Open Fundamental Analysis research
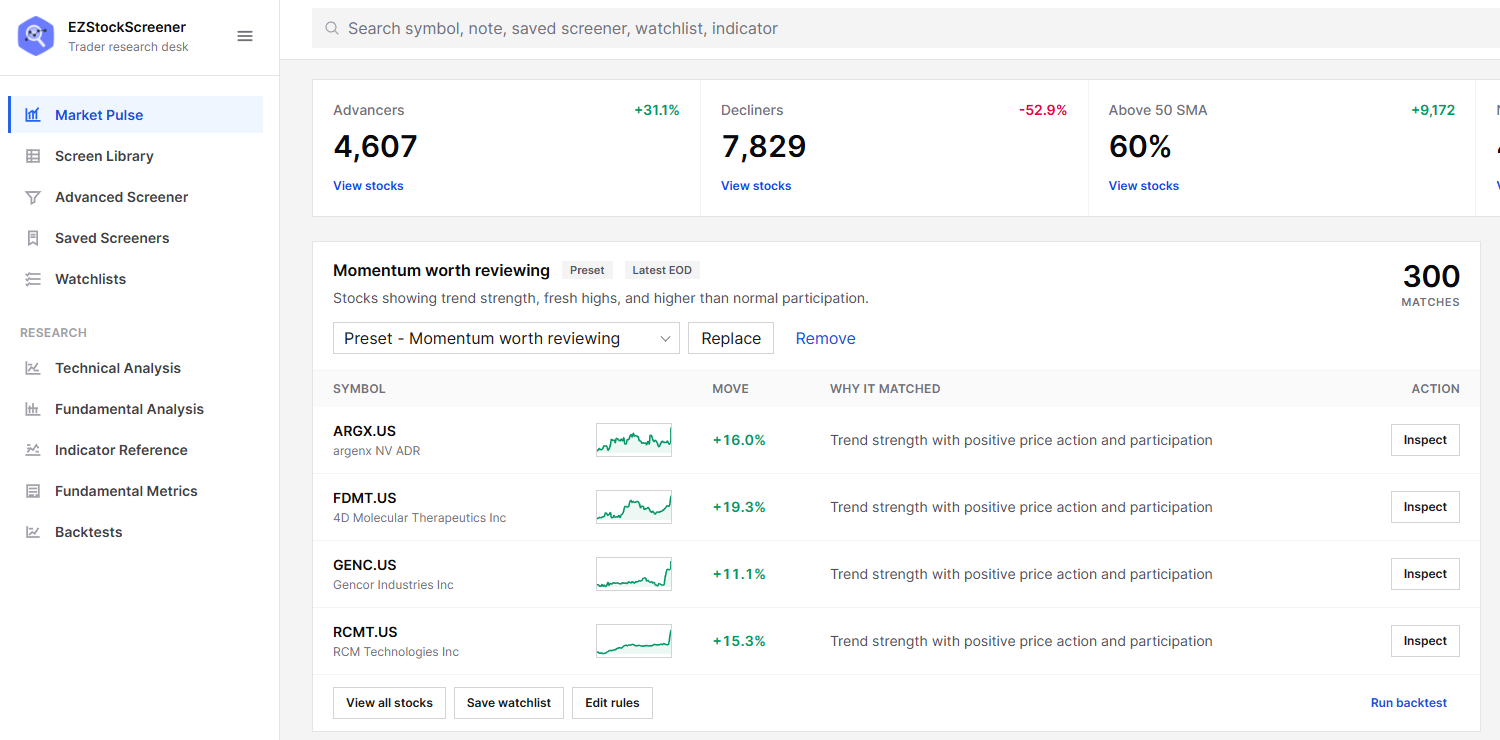Image resolution: width=1500 pixels, height=740 pixels. [x=136, y=409]
